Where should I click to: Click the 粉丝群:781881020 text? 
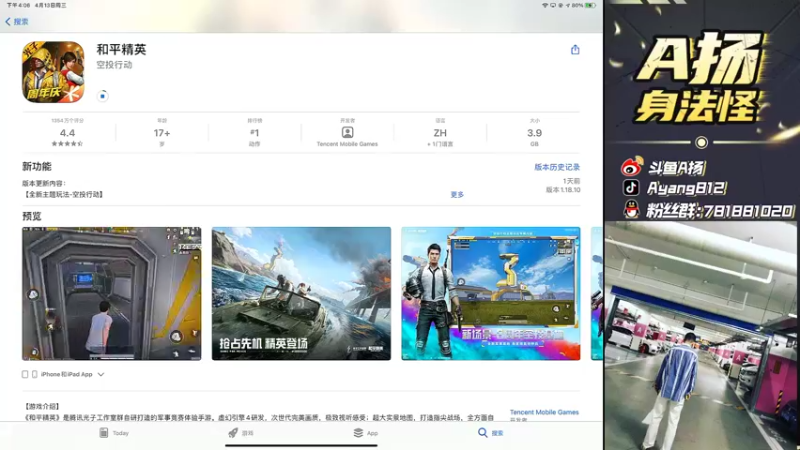[720, 210]
